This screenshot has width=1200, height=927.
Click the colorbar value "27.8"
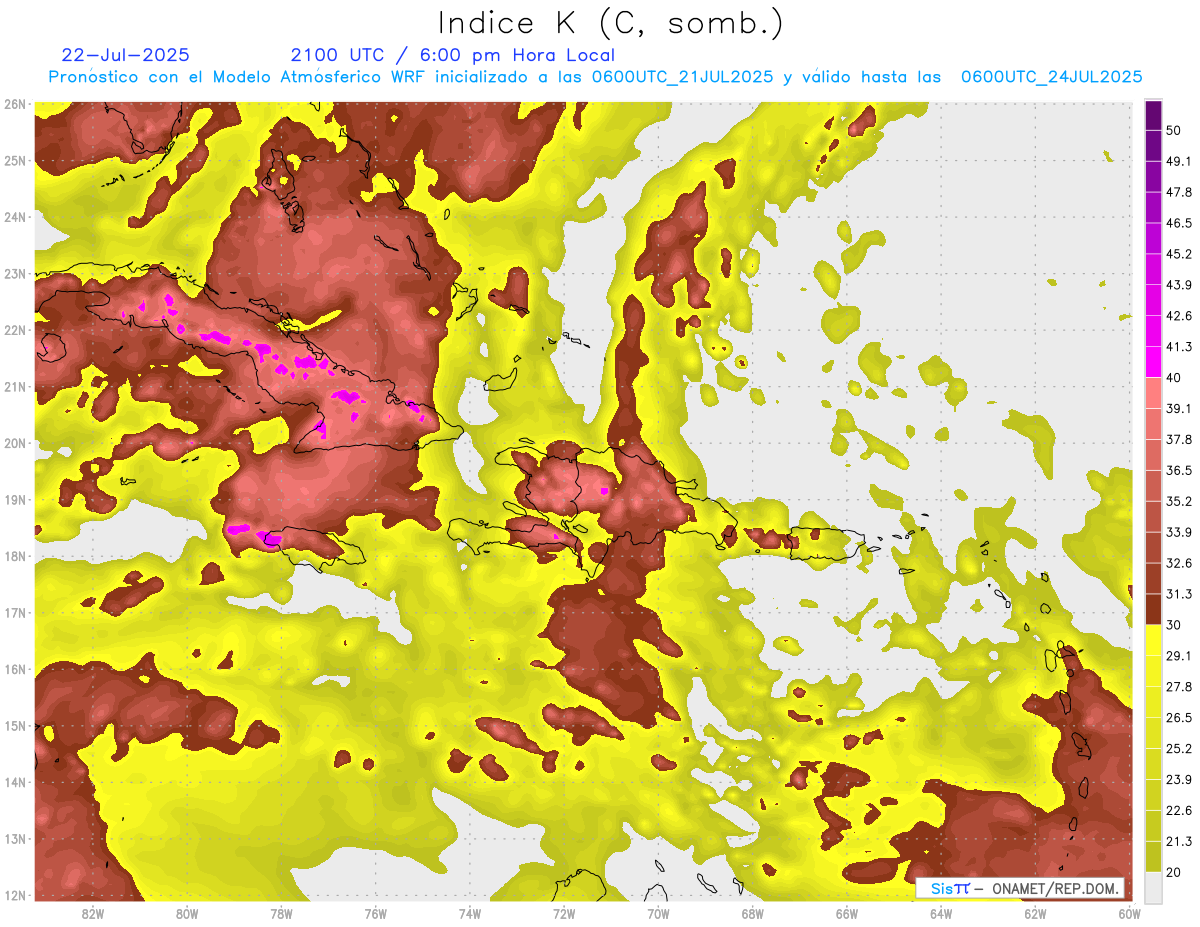[x=1178, y=686]
